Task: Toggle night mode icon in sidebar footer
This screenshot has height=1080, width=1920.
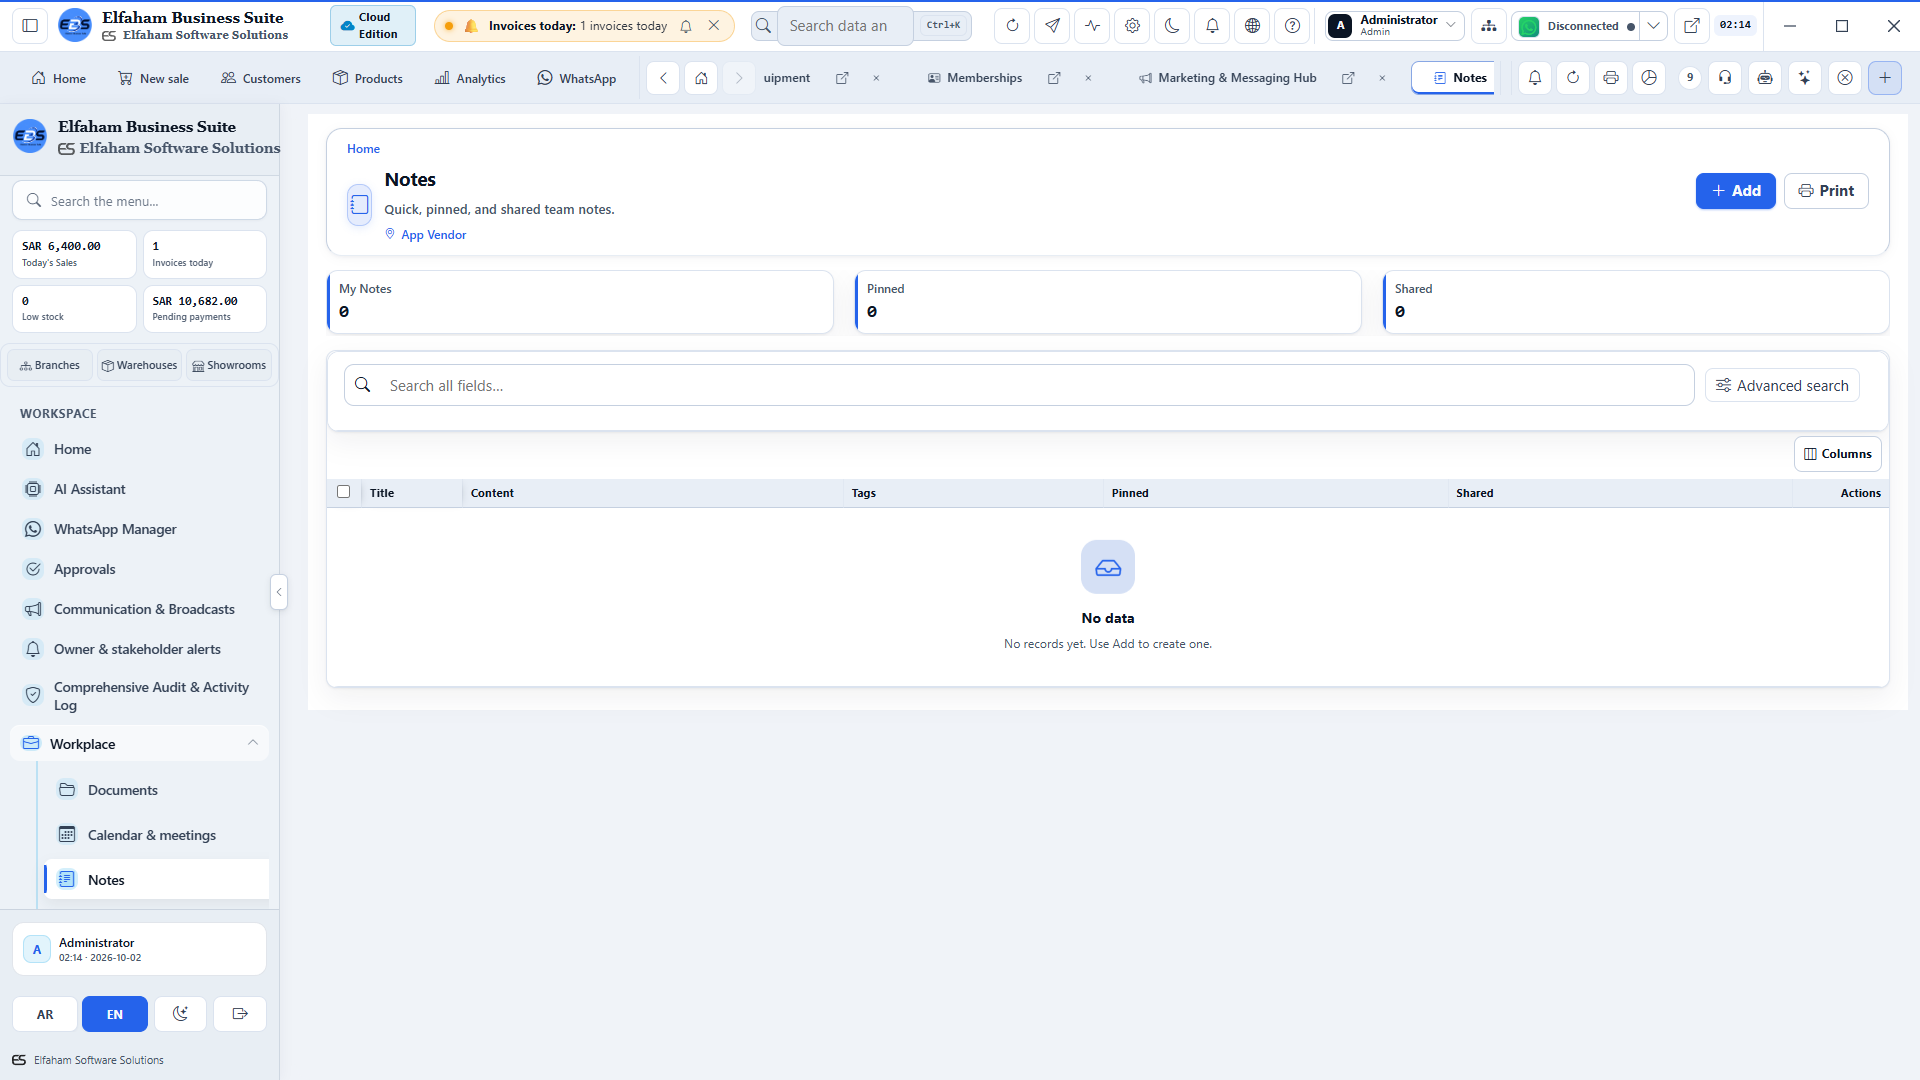Action: (x=180, y=1014)
